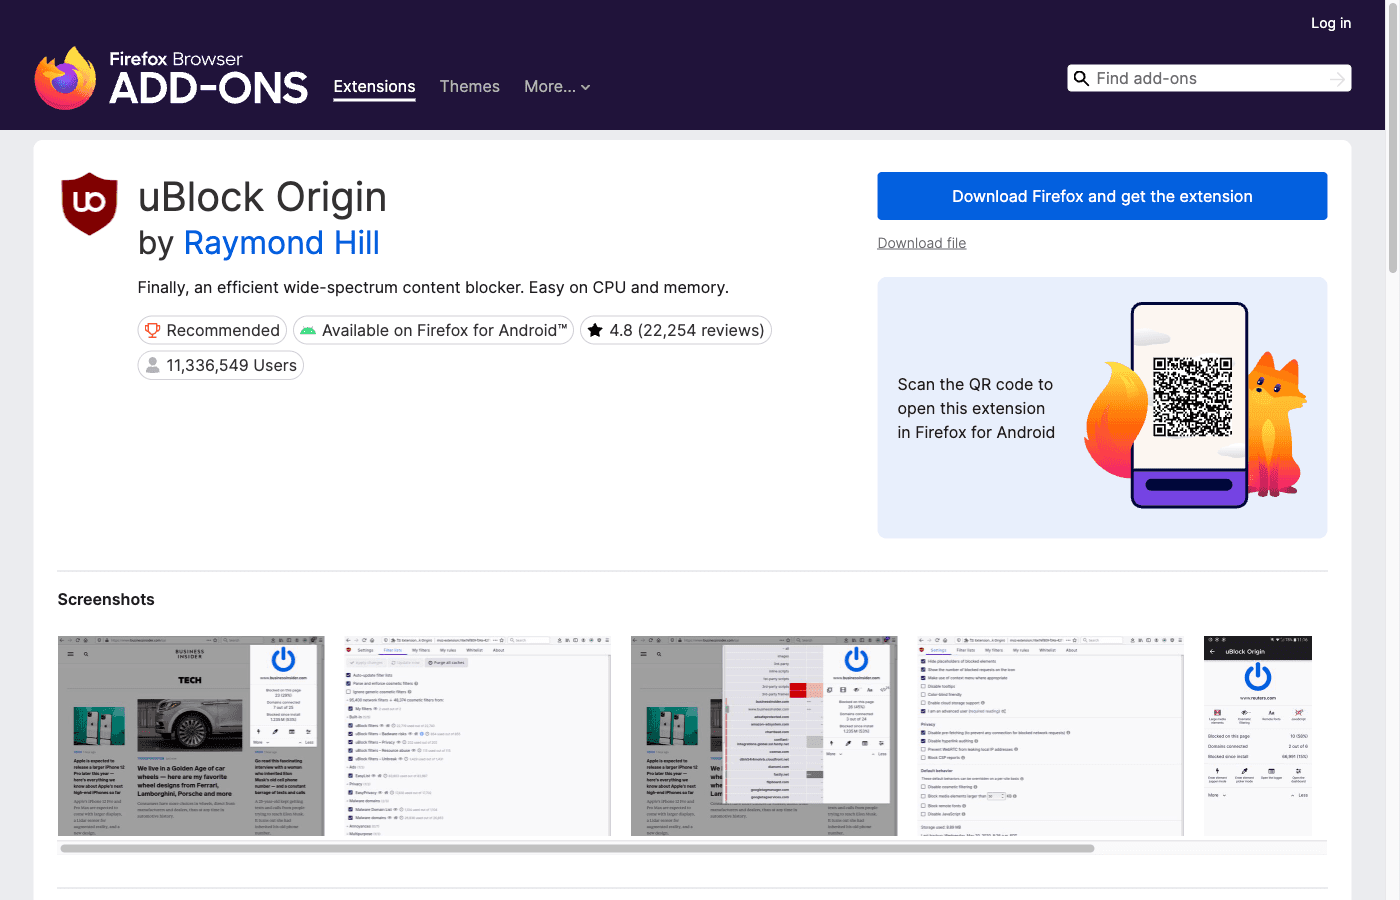
Task: Click the Android robot icon
Action: [308, 330]
